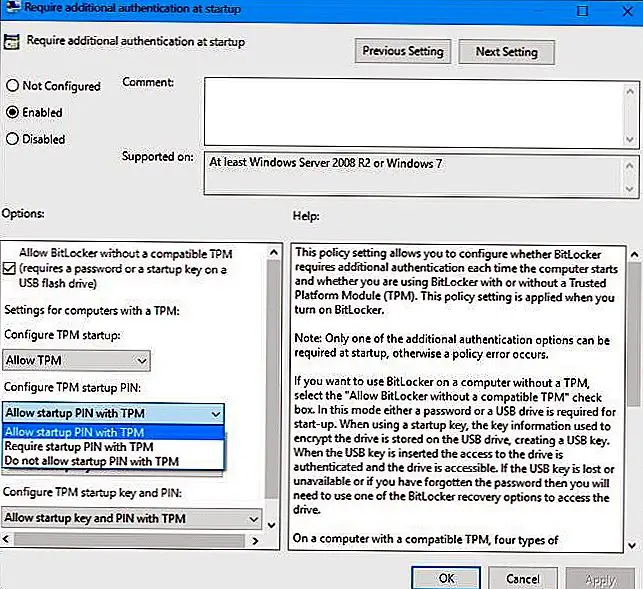Image resolution: width=643 pixels, height=589 pixels.
Task: Expand the TPM startup key and PIN dropdown
Action: [251, 519]
